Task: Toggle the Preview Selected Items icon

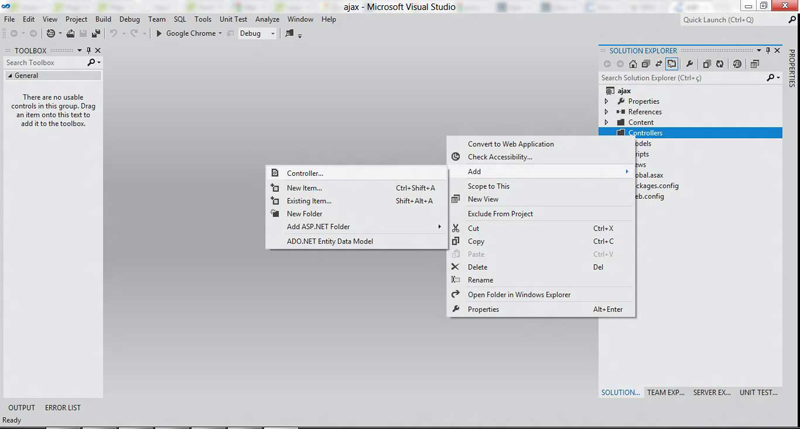Action: pos(672,64)
